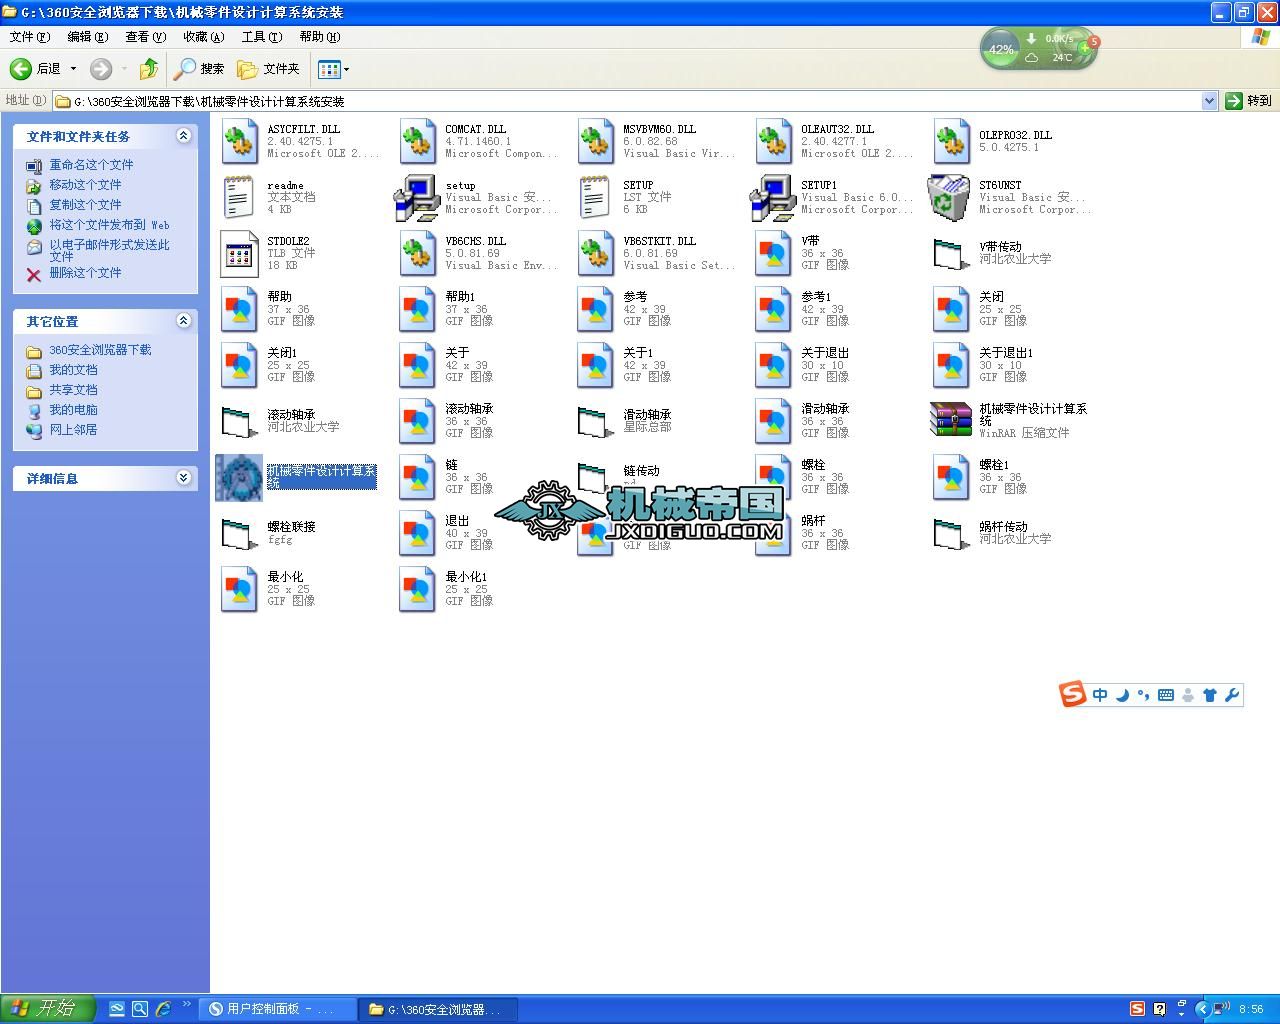Open 共享文档 in the side panel

point(73,390)
